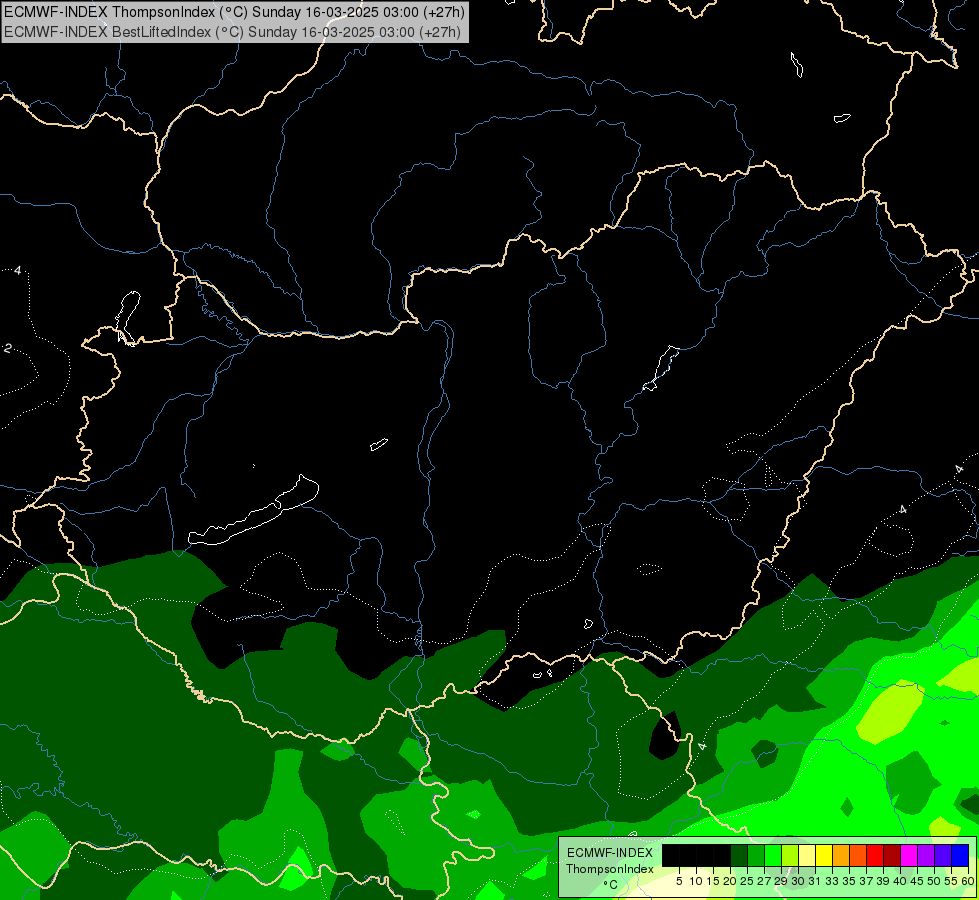Image resolution: width=979 pixels, height=900 pixels.
Task: Click the legend tick value "39"
Action: pyautogui.click(x=883, y=881)
